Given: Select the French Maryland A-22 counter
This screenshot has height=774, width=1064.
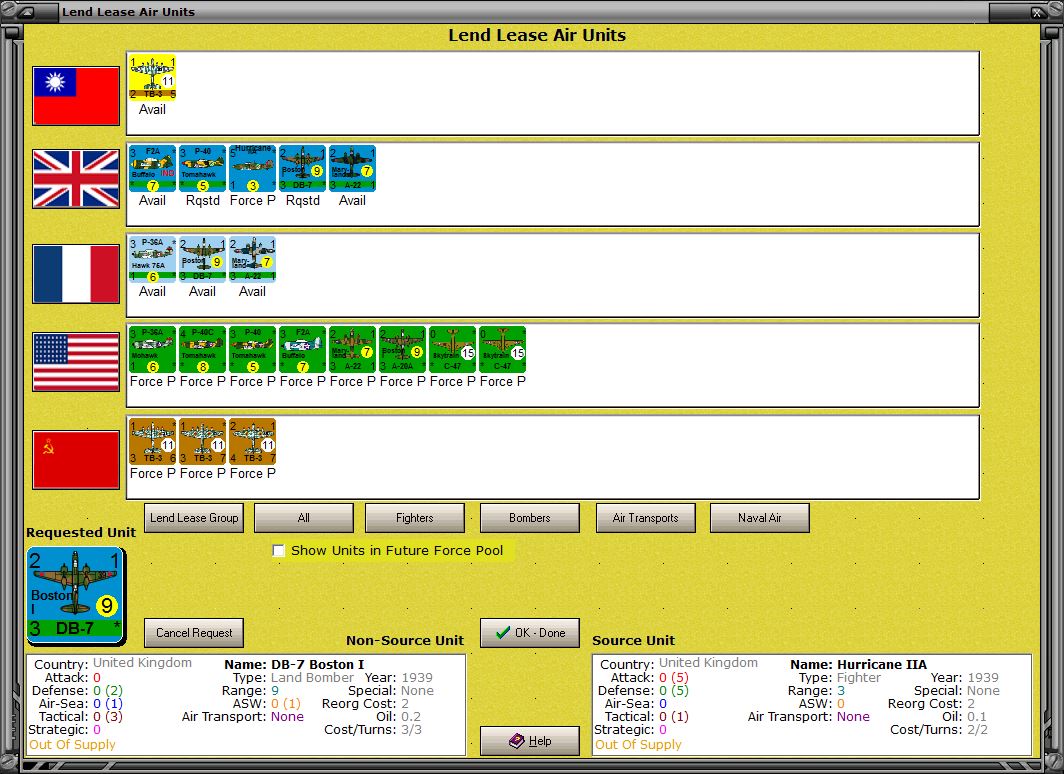Looking at the screenshot, I should (x=252, y=259).
